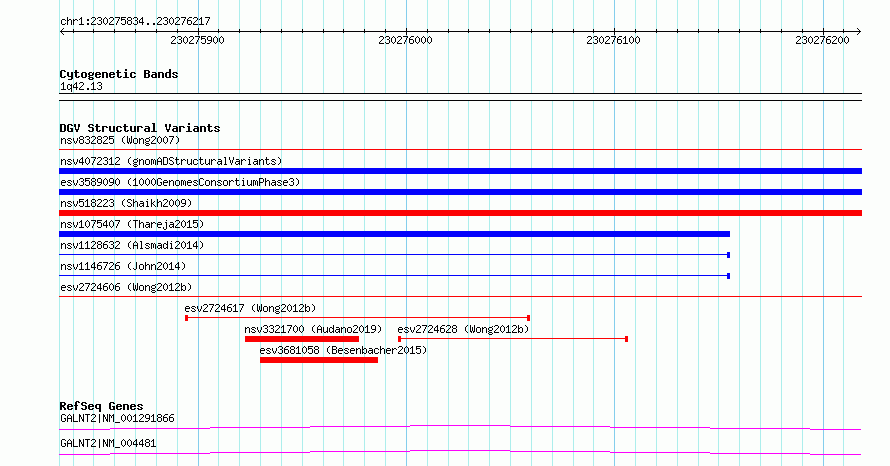Open variant nsv832825 (Wong2007) label
The image size is (890, 466).
tap(120, 140)
